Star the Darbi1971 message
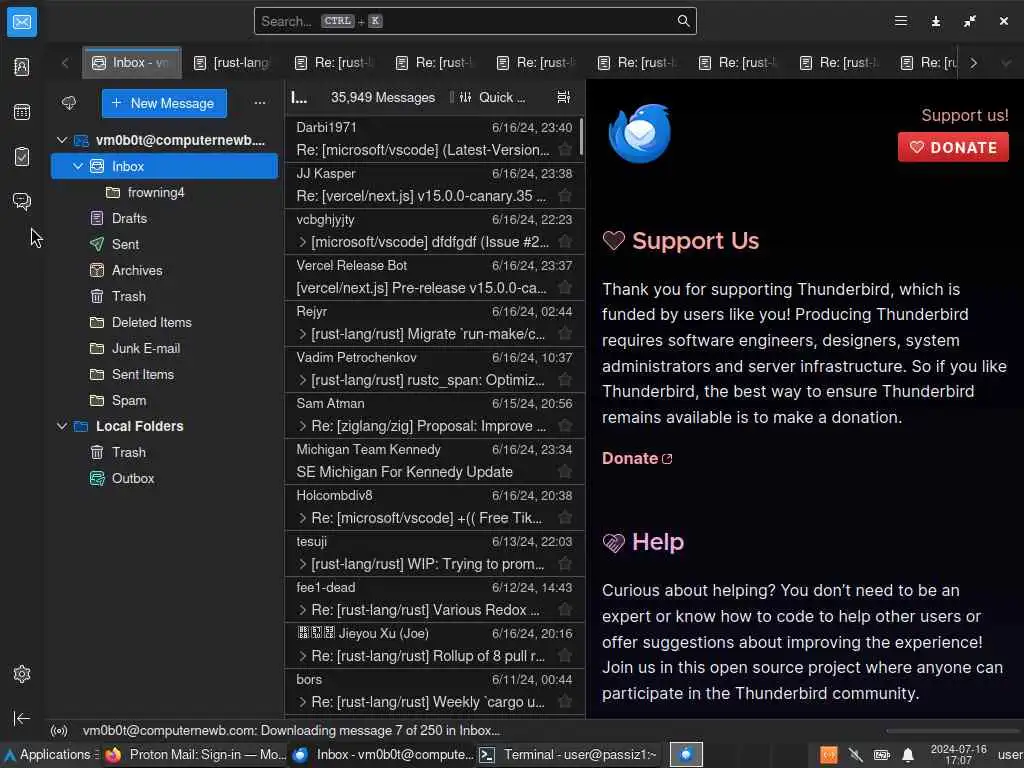The image size is (1024, 768). (x=565, y=150)
